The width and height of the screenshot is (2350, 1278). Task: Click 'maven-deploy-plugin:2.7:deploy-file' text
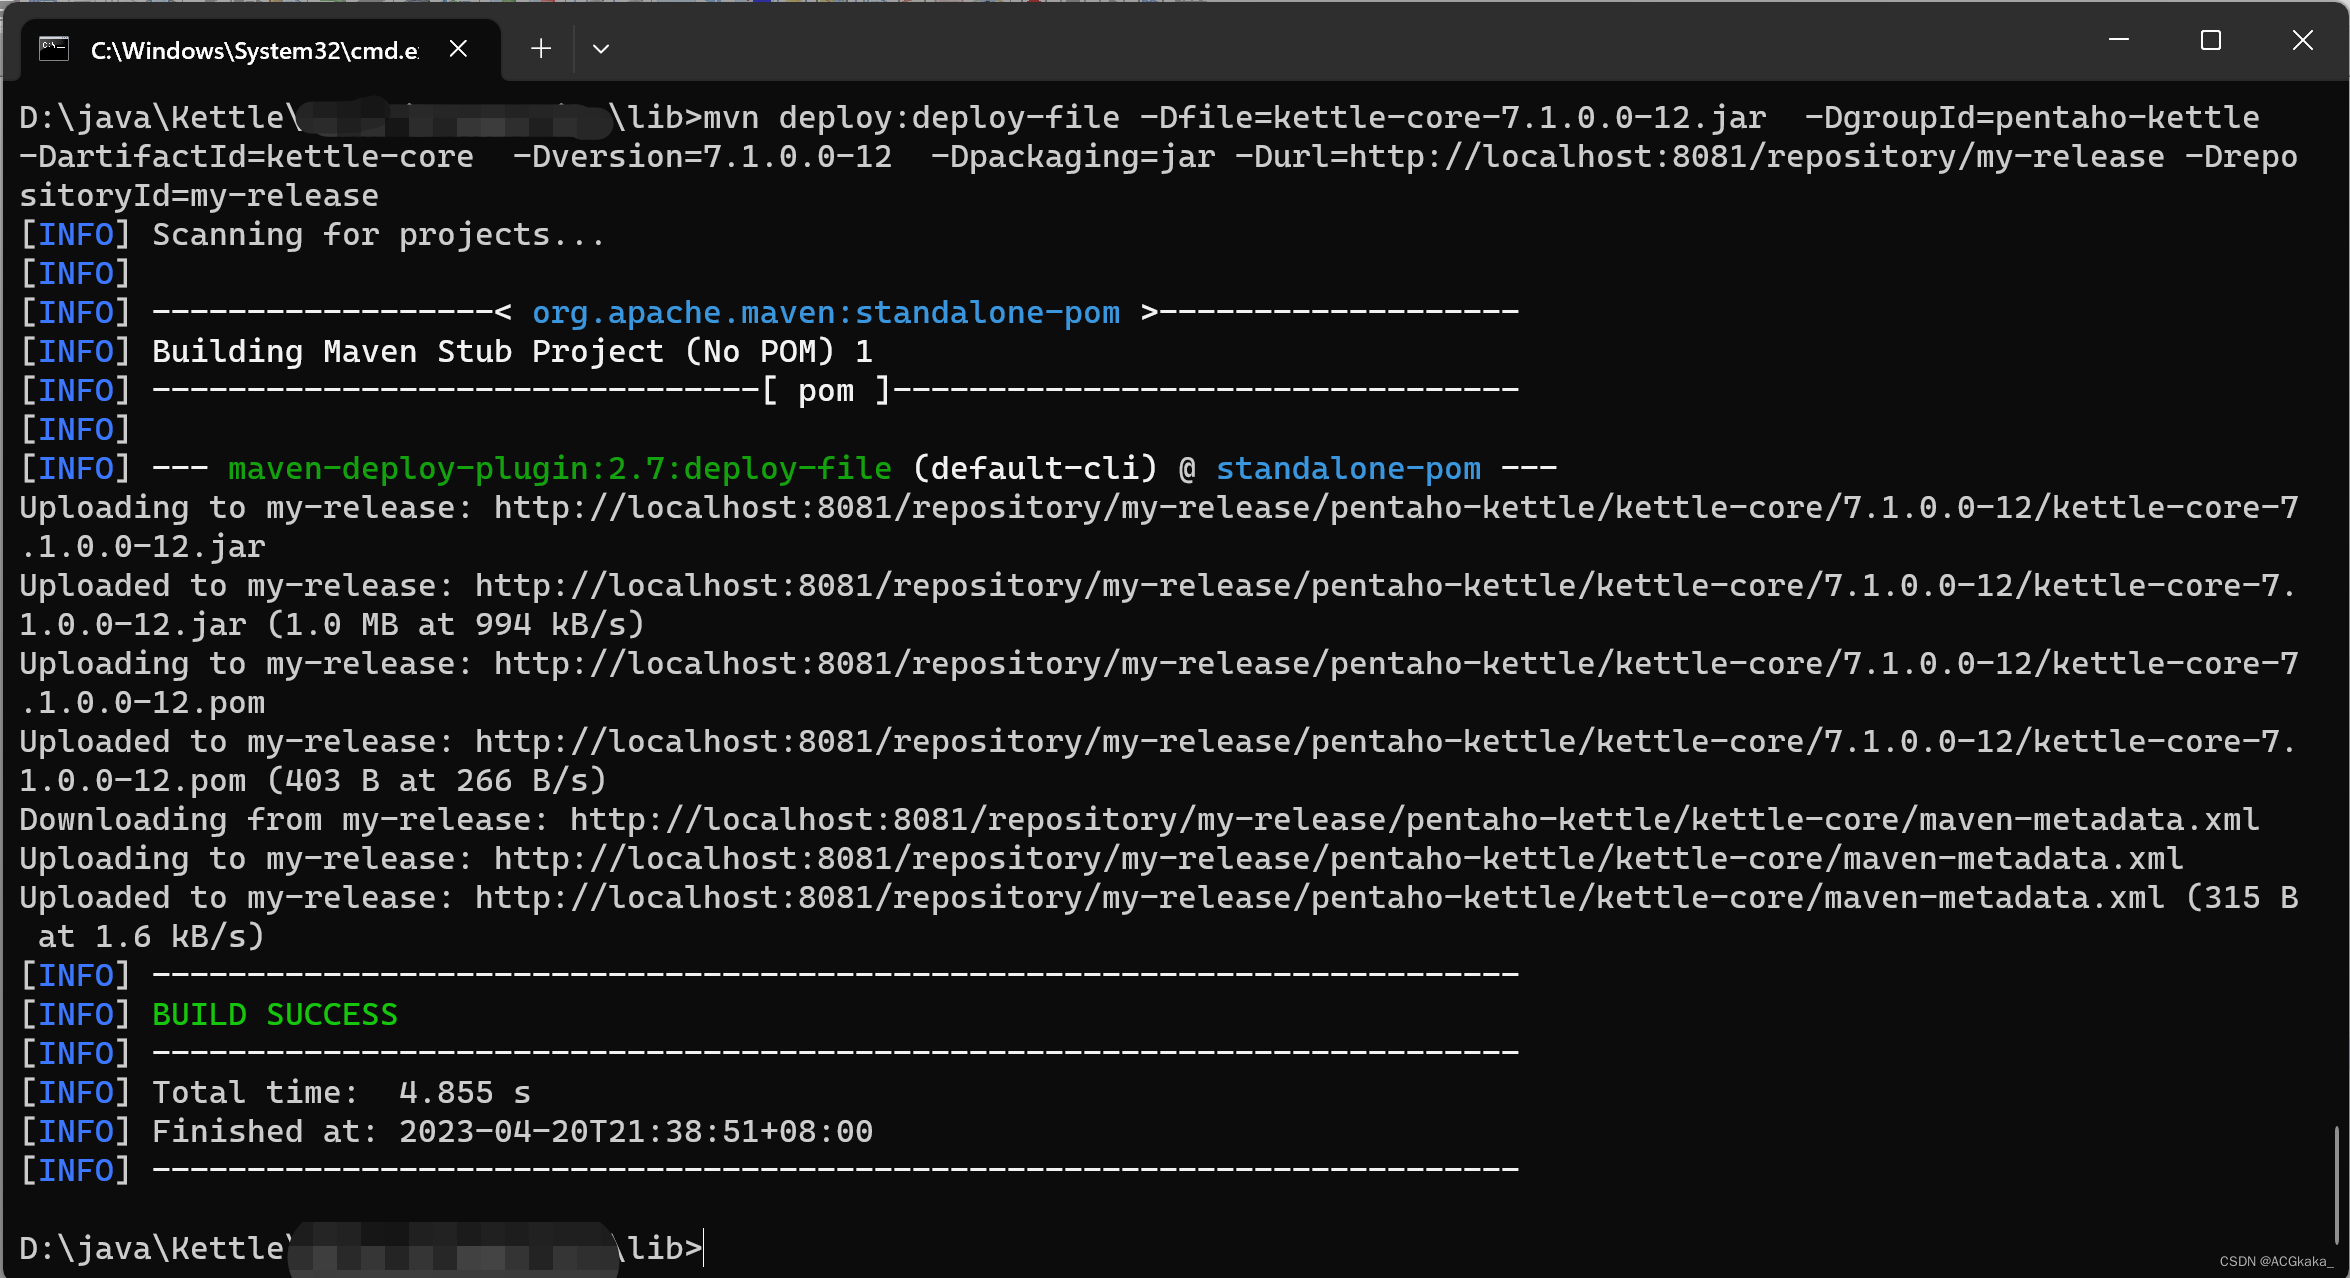point(560,468)
